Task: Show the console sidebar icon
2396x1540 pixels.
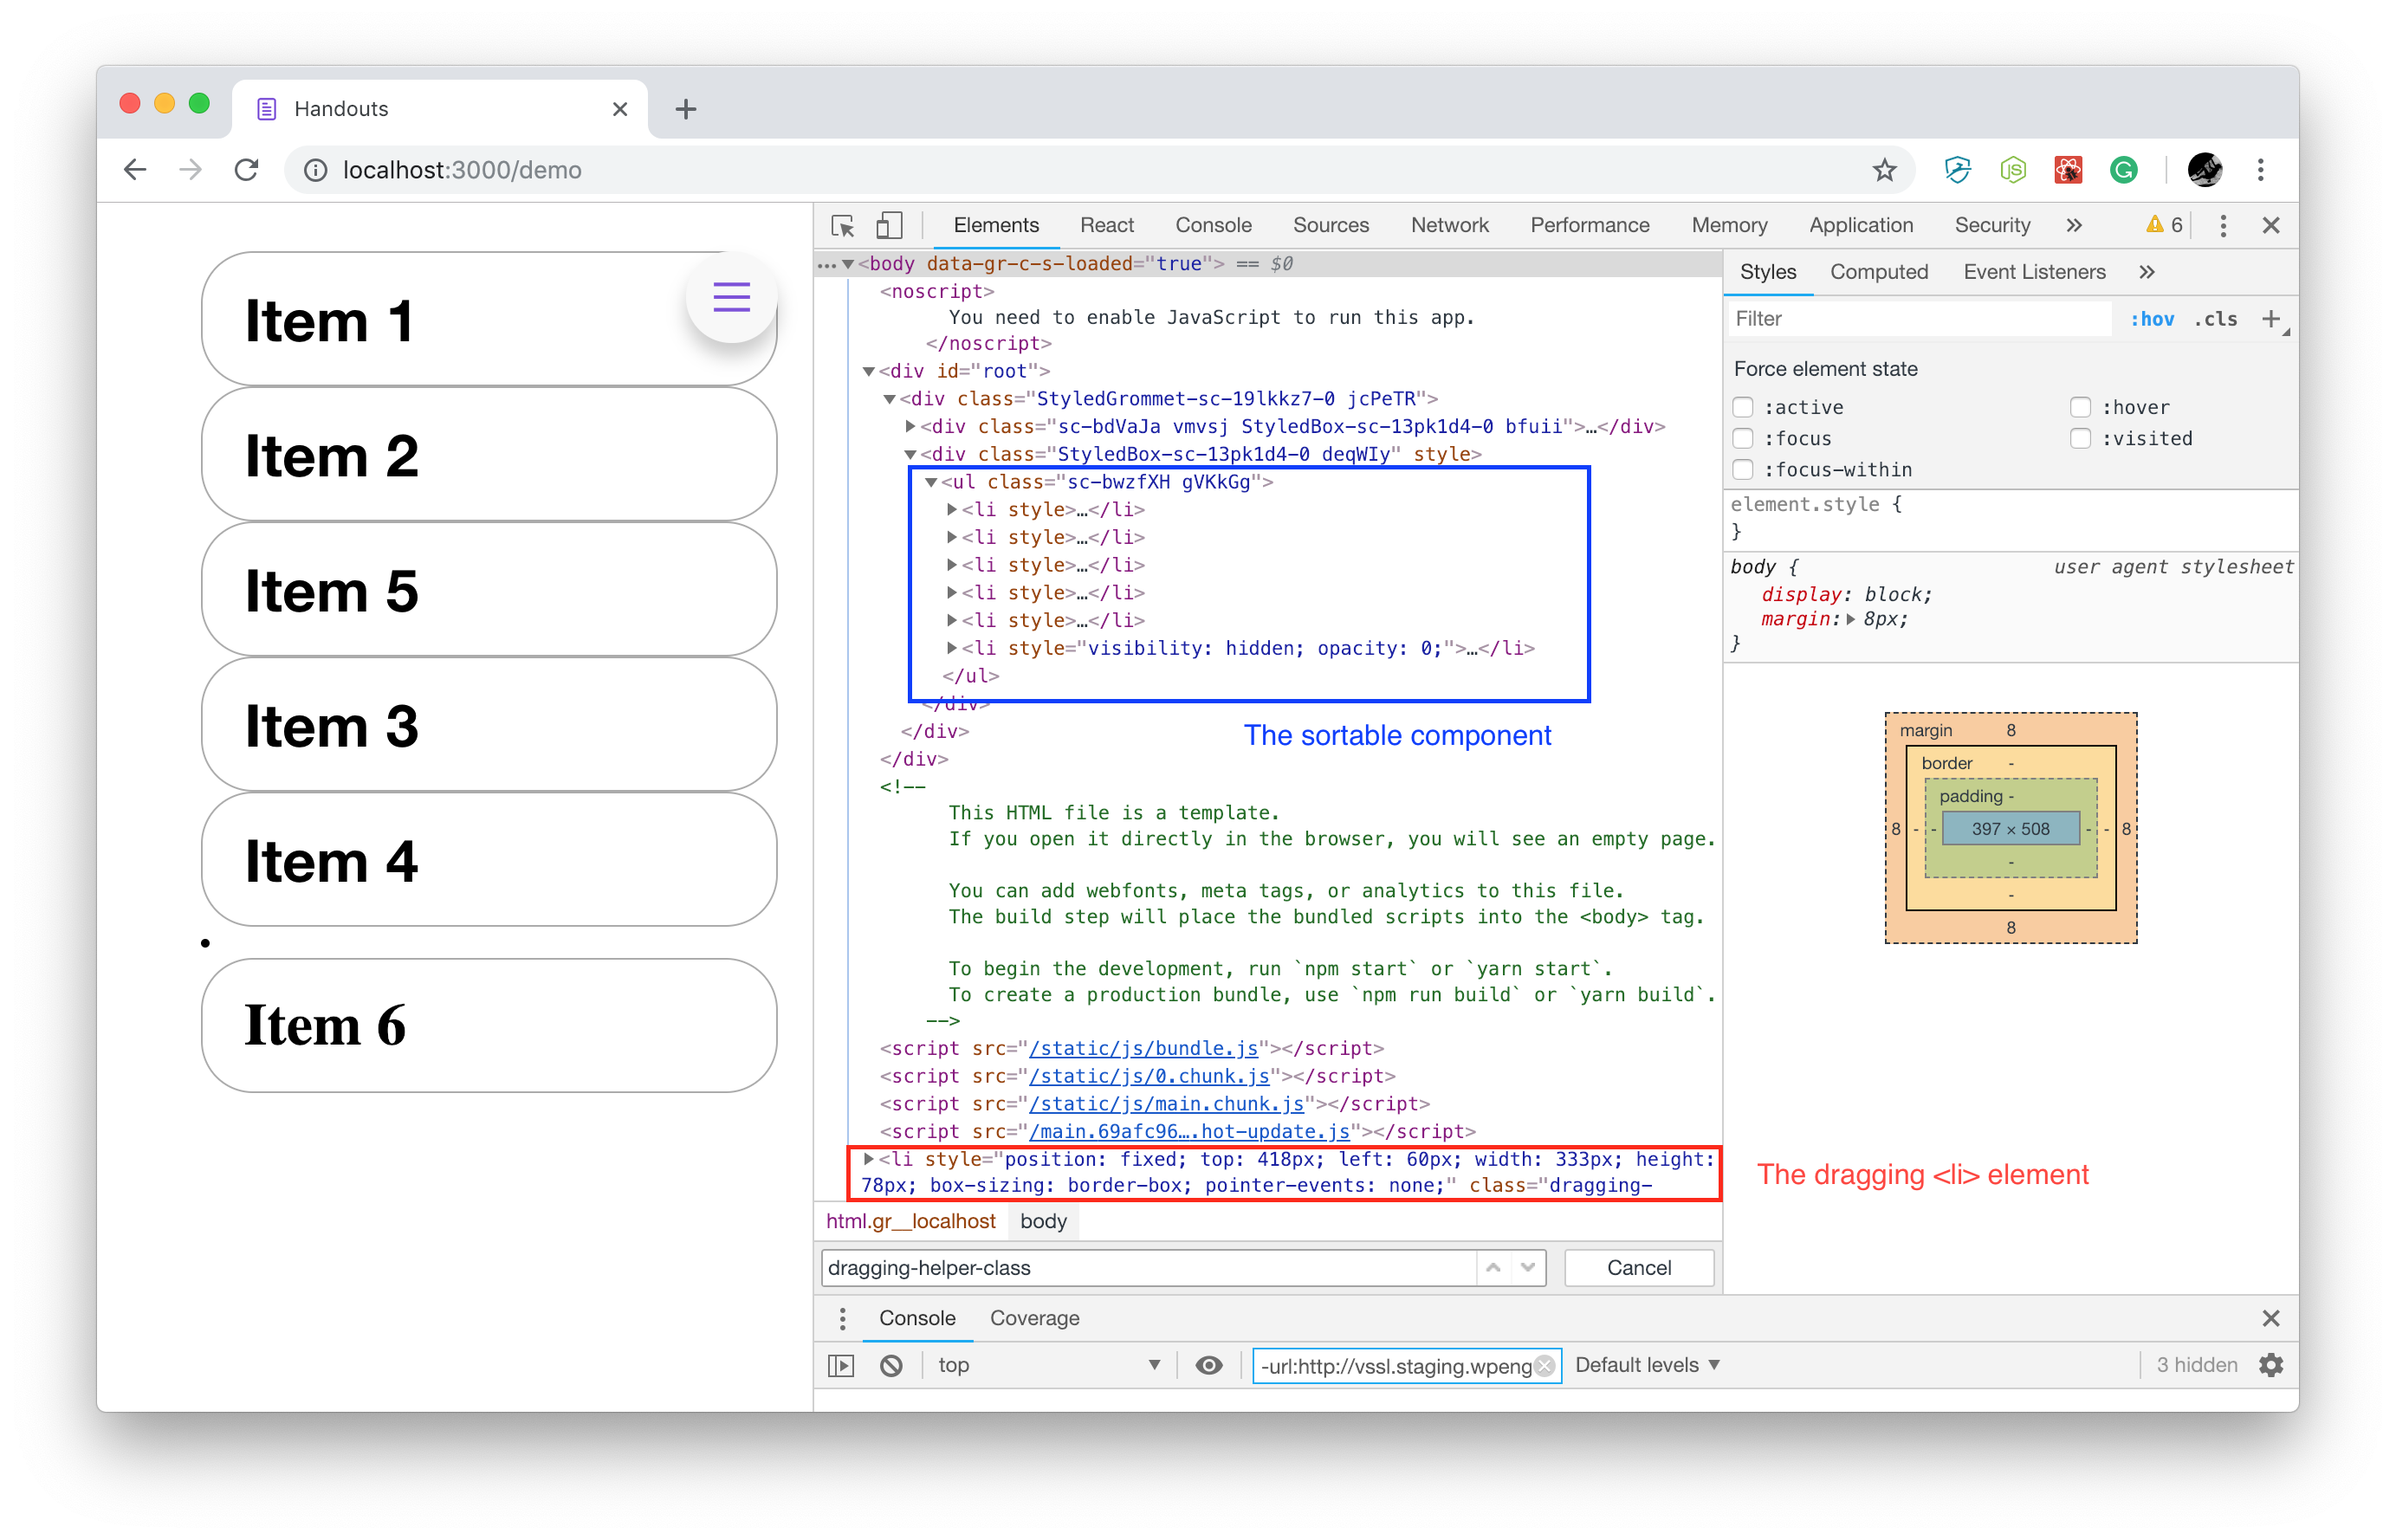Action: (841, 1365)
